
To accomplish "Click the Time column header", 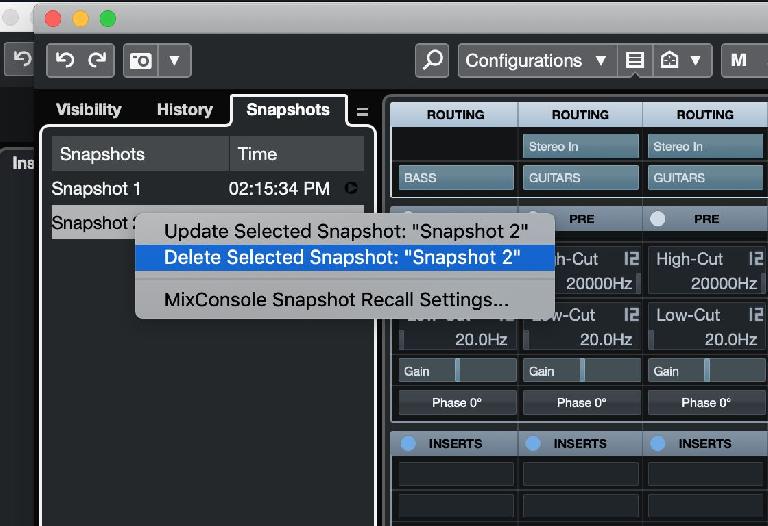I will click(x=297, y=154).
